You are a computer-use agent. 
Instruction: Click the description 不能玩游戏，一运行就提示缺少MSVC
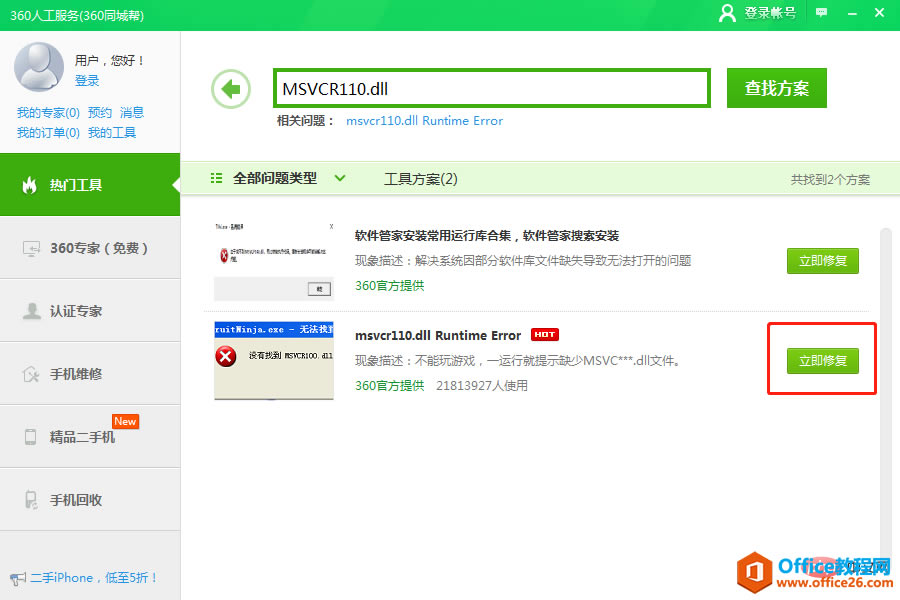[518, 361]
